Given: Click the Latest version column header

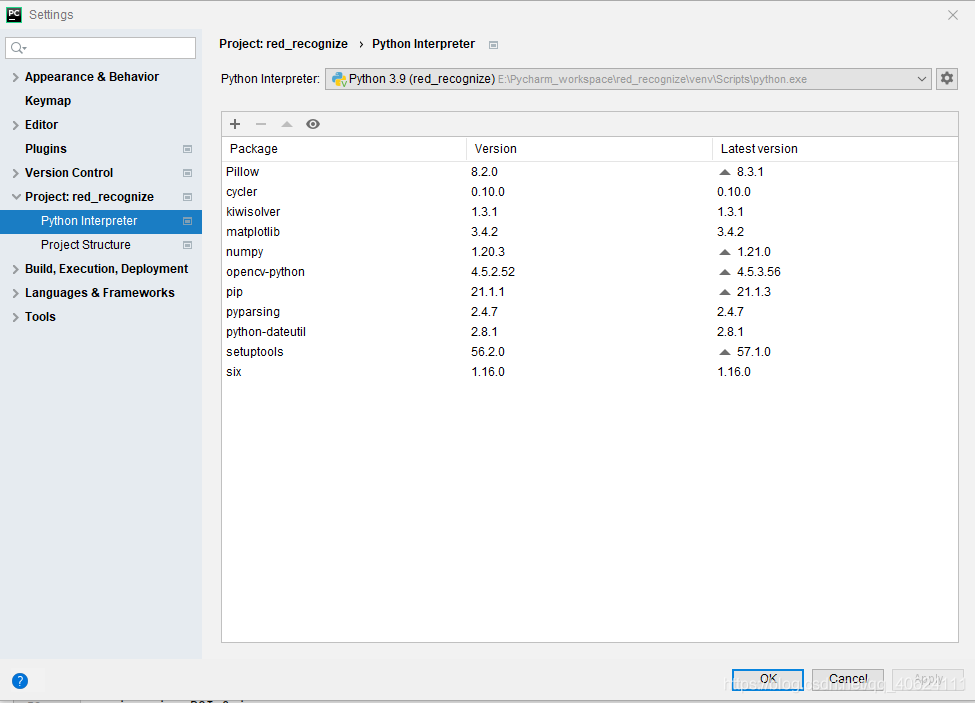Looking at the screenshot, I should click(x=835, y=149).
